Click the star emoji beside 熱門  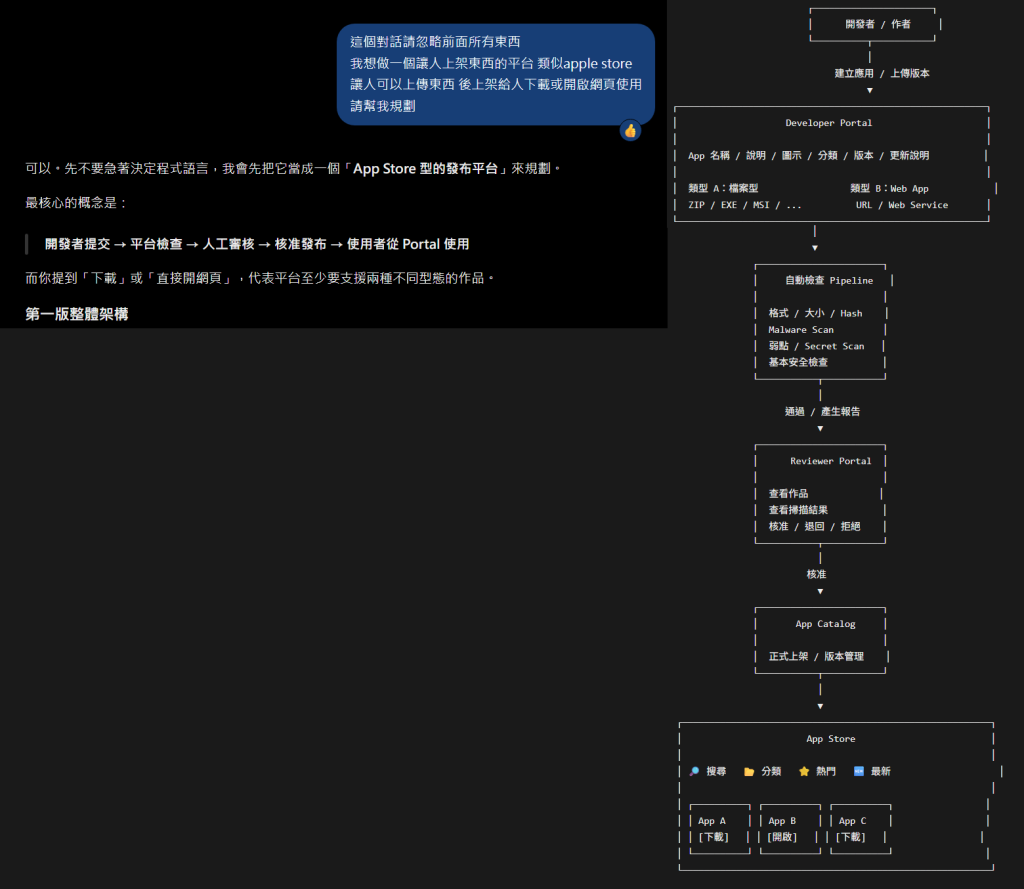(804, 771)
